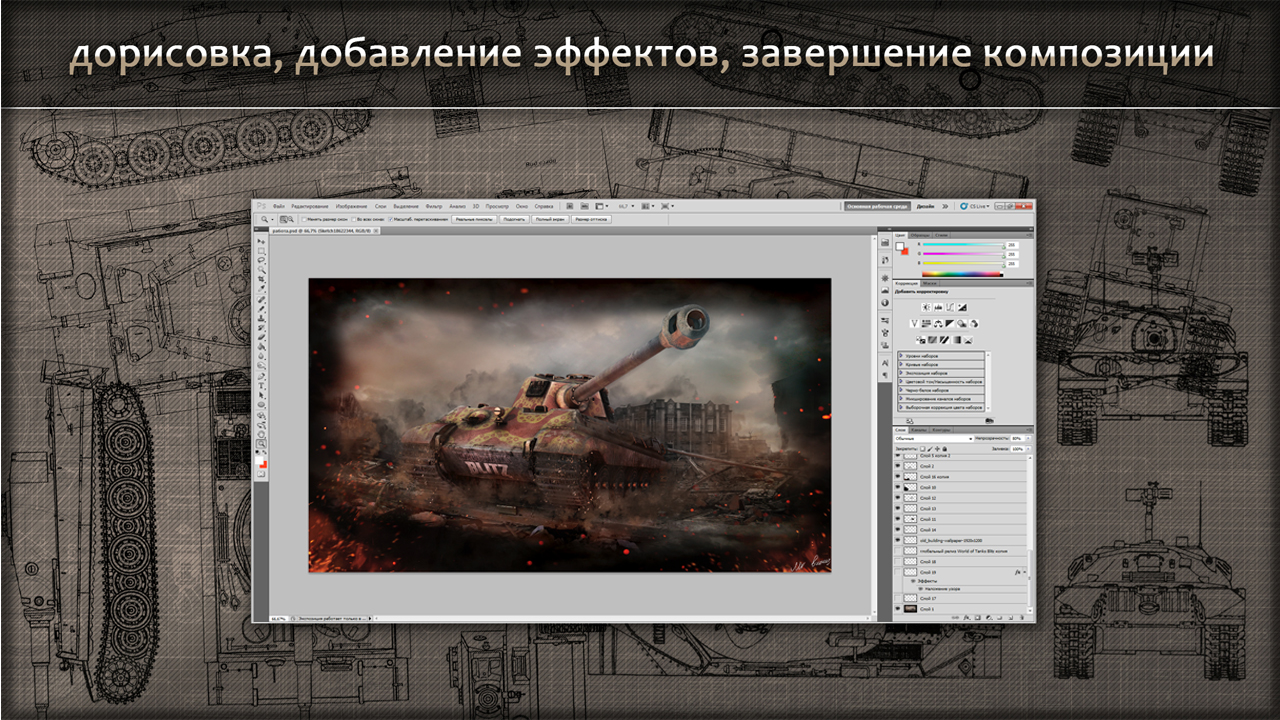1280x720 pixels.
Task: Select the 'Дизайн' workspace
Action: 926,206
